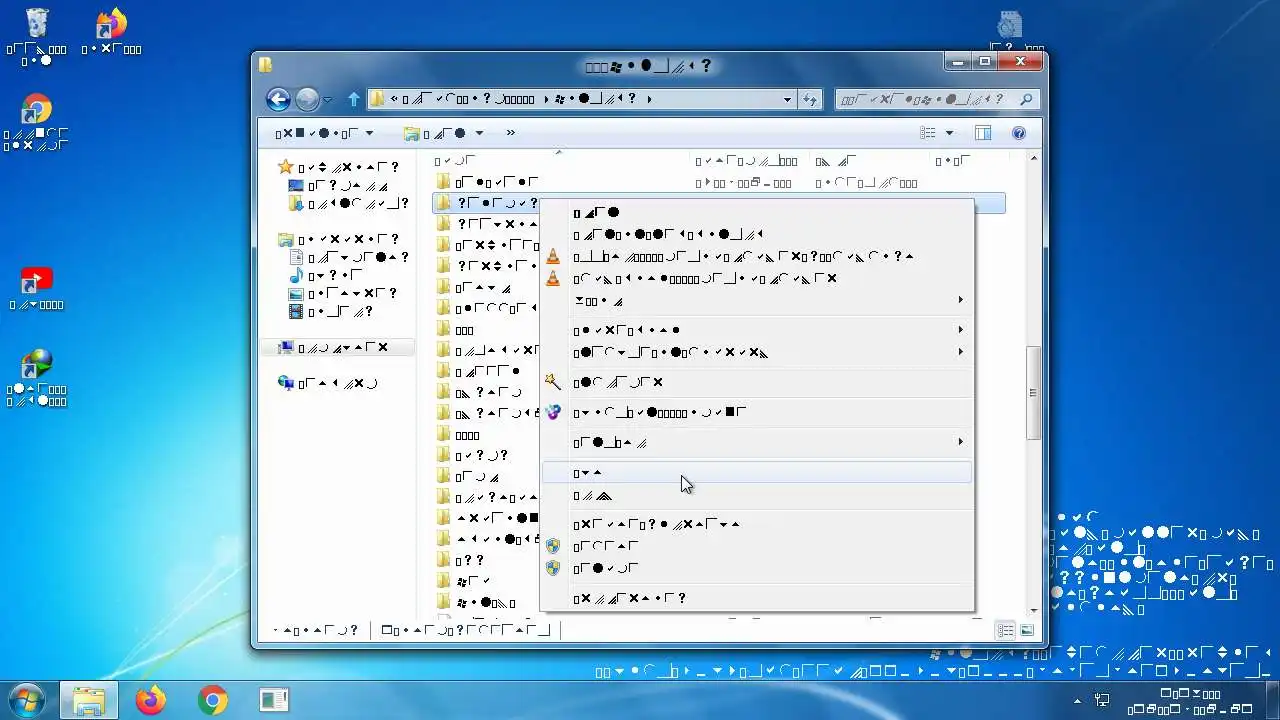Click the scrollbar down arrow in file list
This screenshot has width=1280, height=720.
(x=1034, y=610)
